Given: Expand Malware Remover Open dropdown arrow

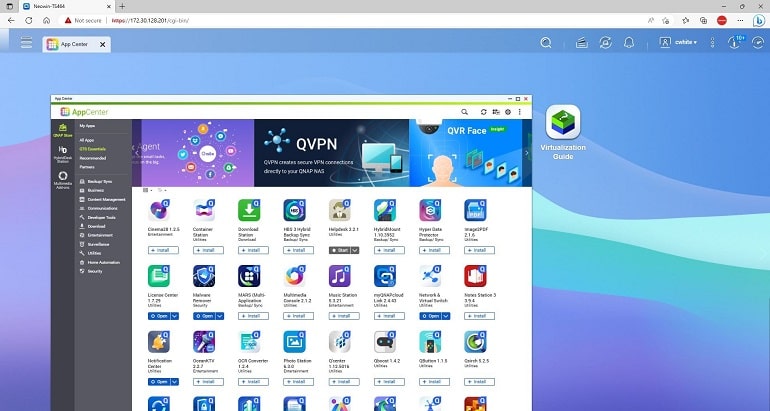Looking at the screenshot, I should (x=220, y=316).
